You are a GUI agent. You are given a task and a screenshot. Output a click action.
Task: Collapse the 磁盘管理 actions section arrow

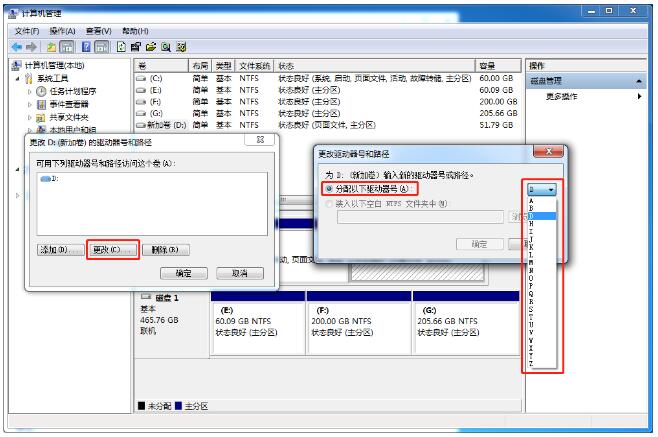coord(639,81)
